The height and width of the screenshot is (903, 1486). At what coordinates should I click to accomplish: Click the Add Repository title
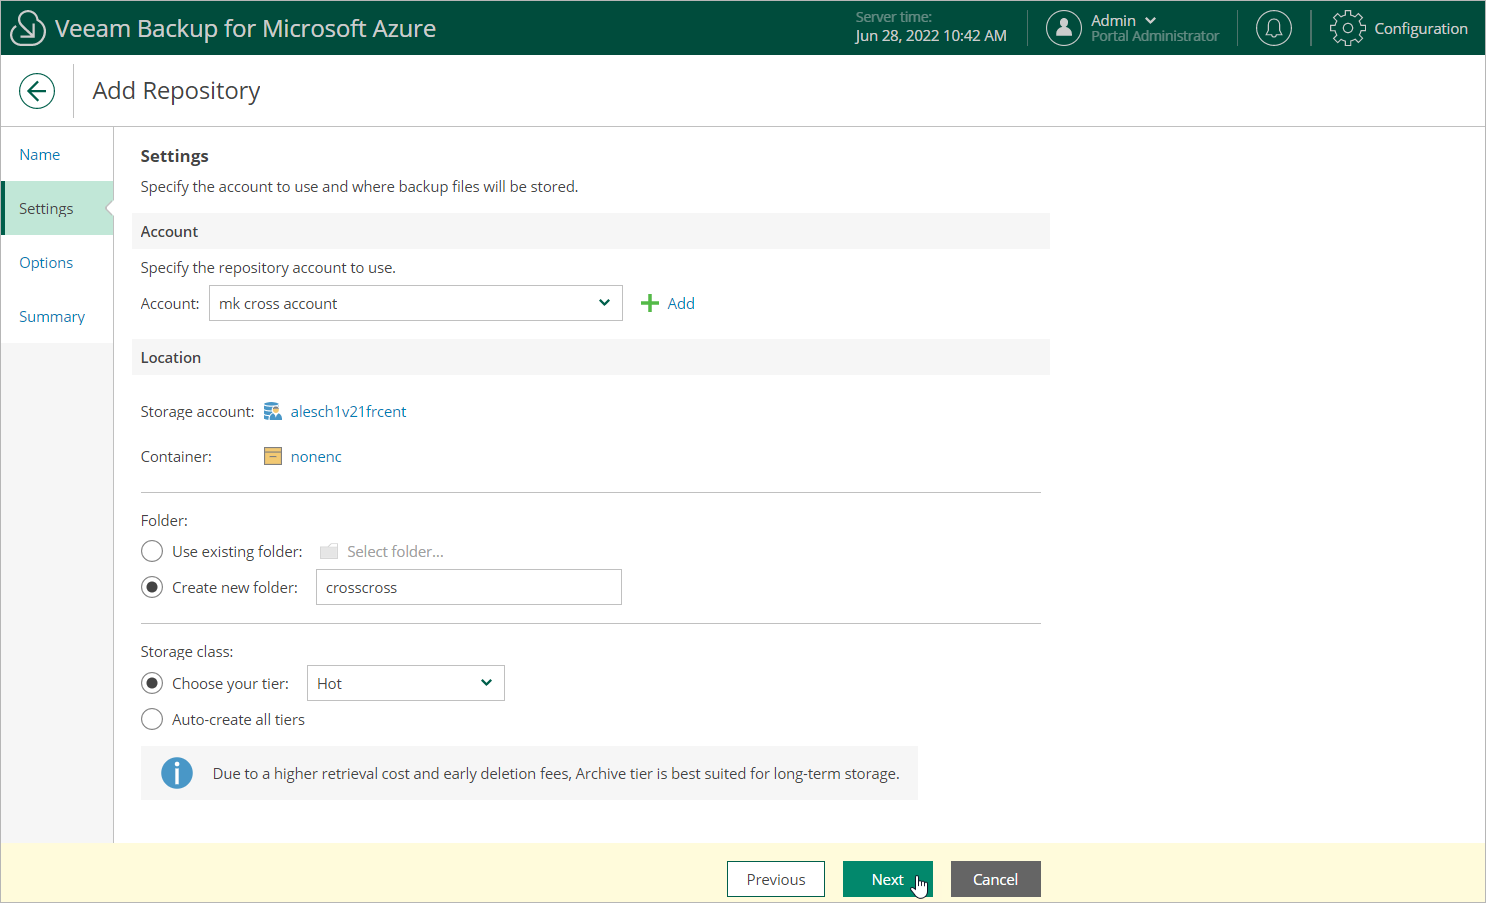pyautogui.click(x=176, y=90)
